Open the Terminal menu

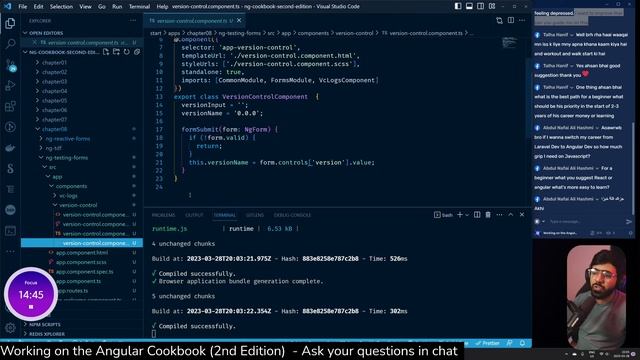coord(139,7)
